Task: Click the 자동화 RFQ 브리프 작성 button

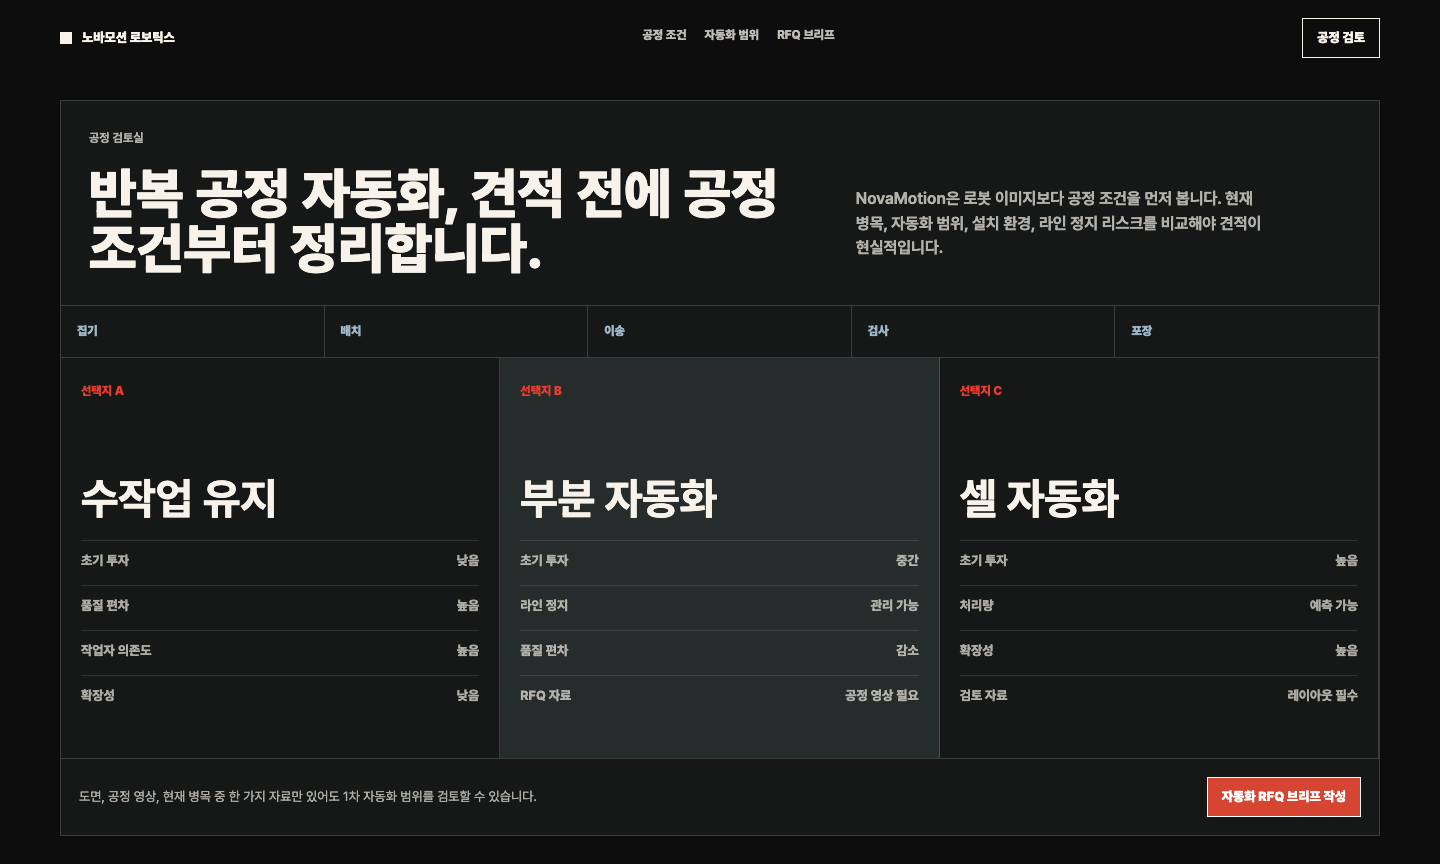Action: [1284, 797]
